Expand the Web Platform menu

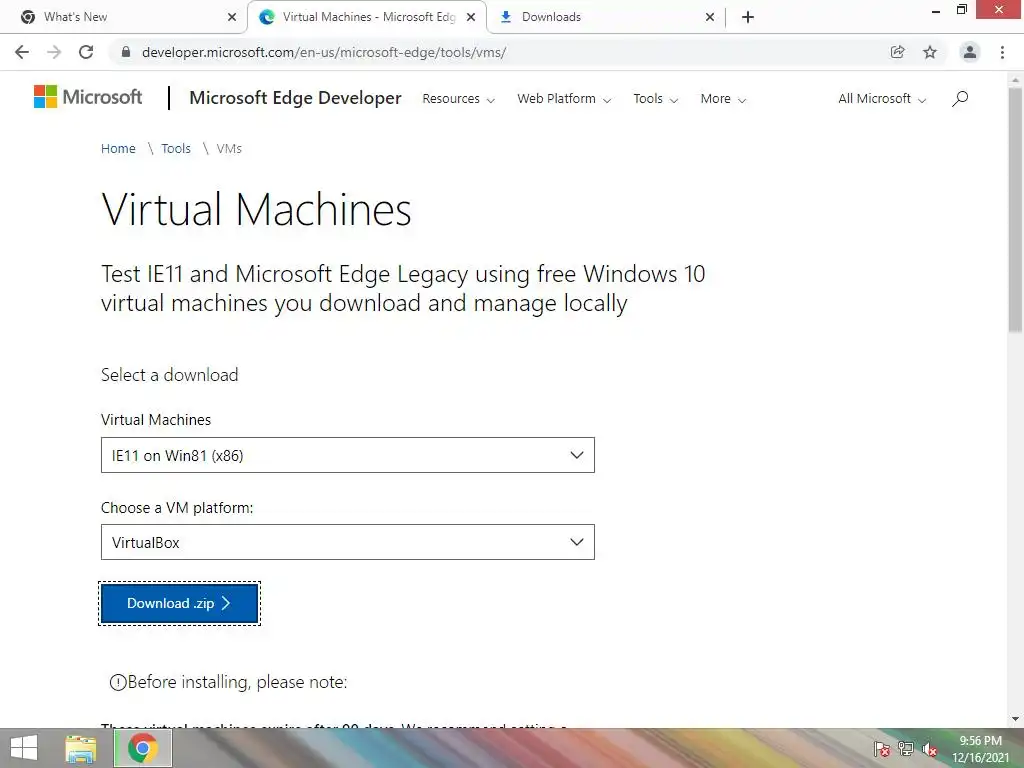pos(564,99)
